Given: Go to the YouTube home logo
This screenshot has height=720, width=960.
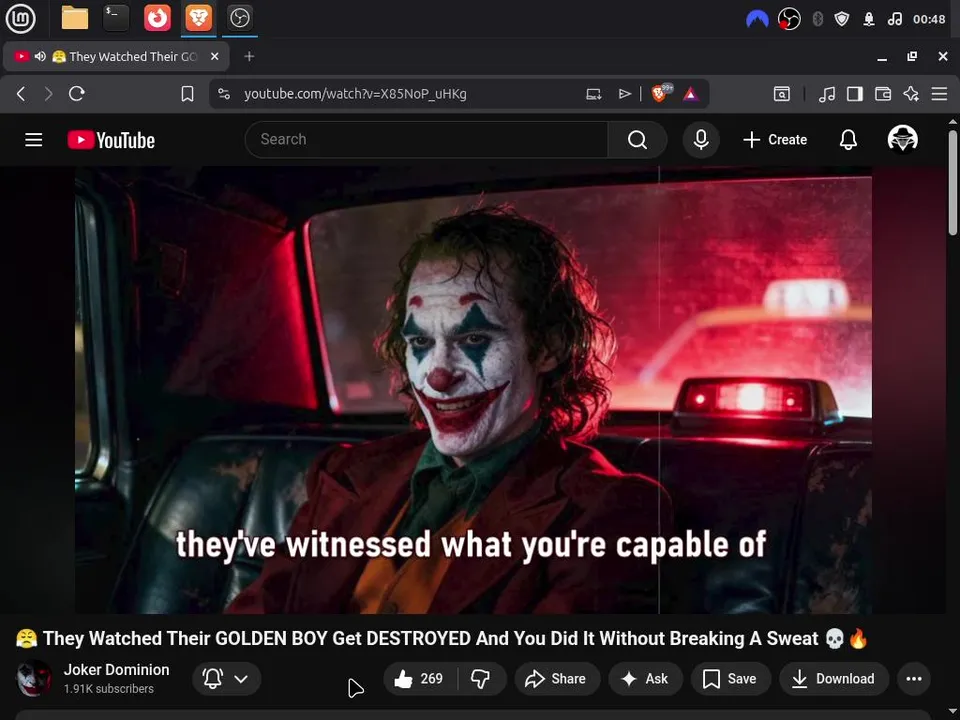Looking at the screenshot, I should (111, 140).
